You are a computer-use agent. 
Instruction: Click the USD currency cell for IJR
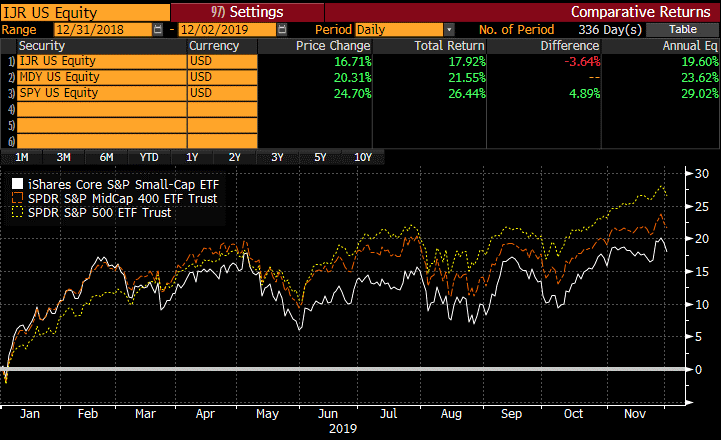pyautogui.click(x=223, y=62)
